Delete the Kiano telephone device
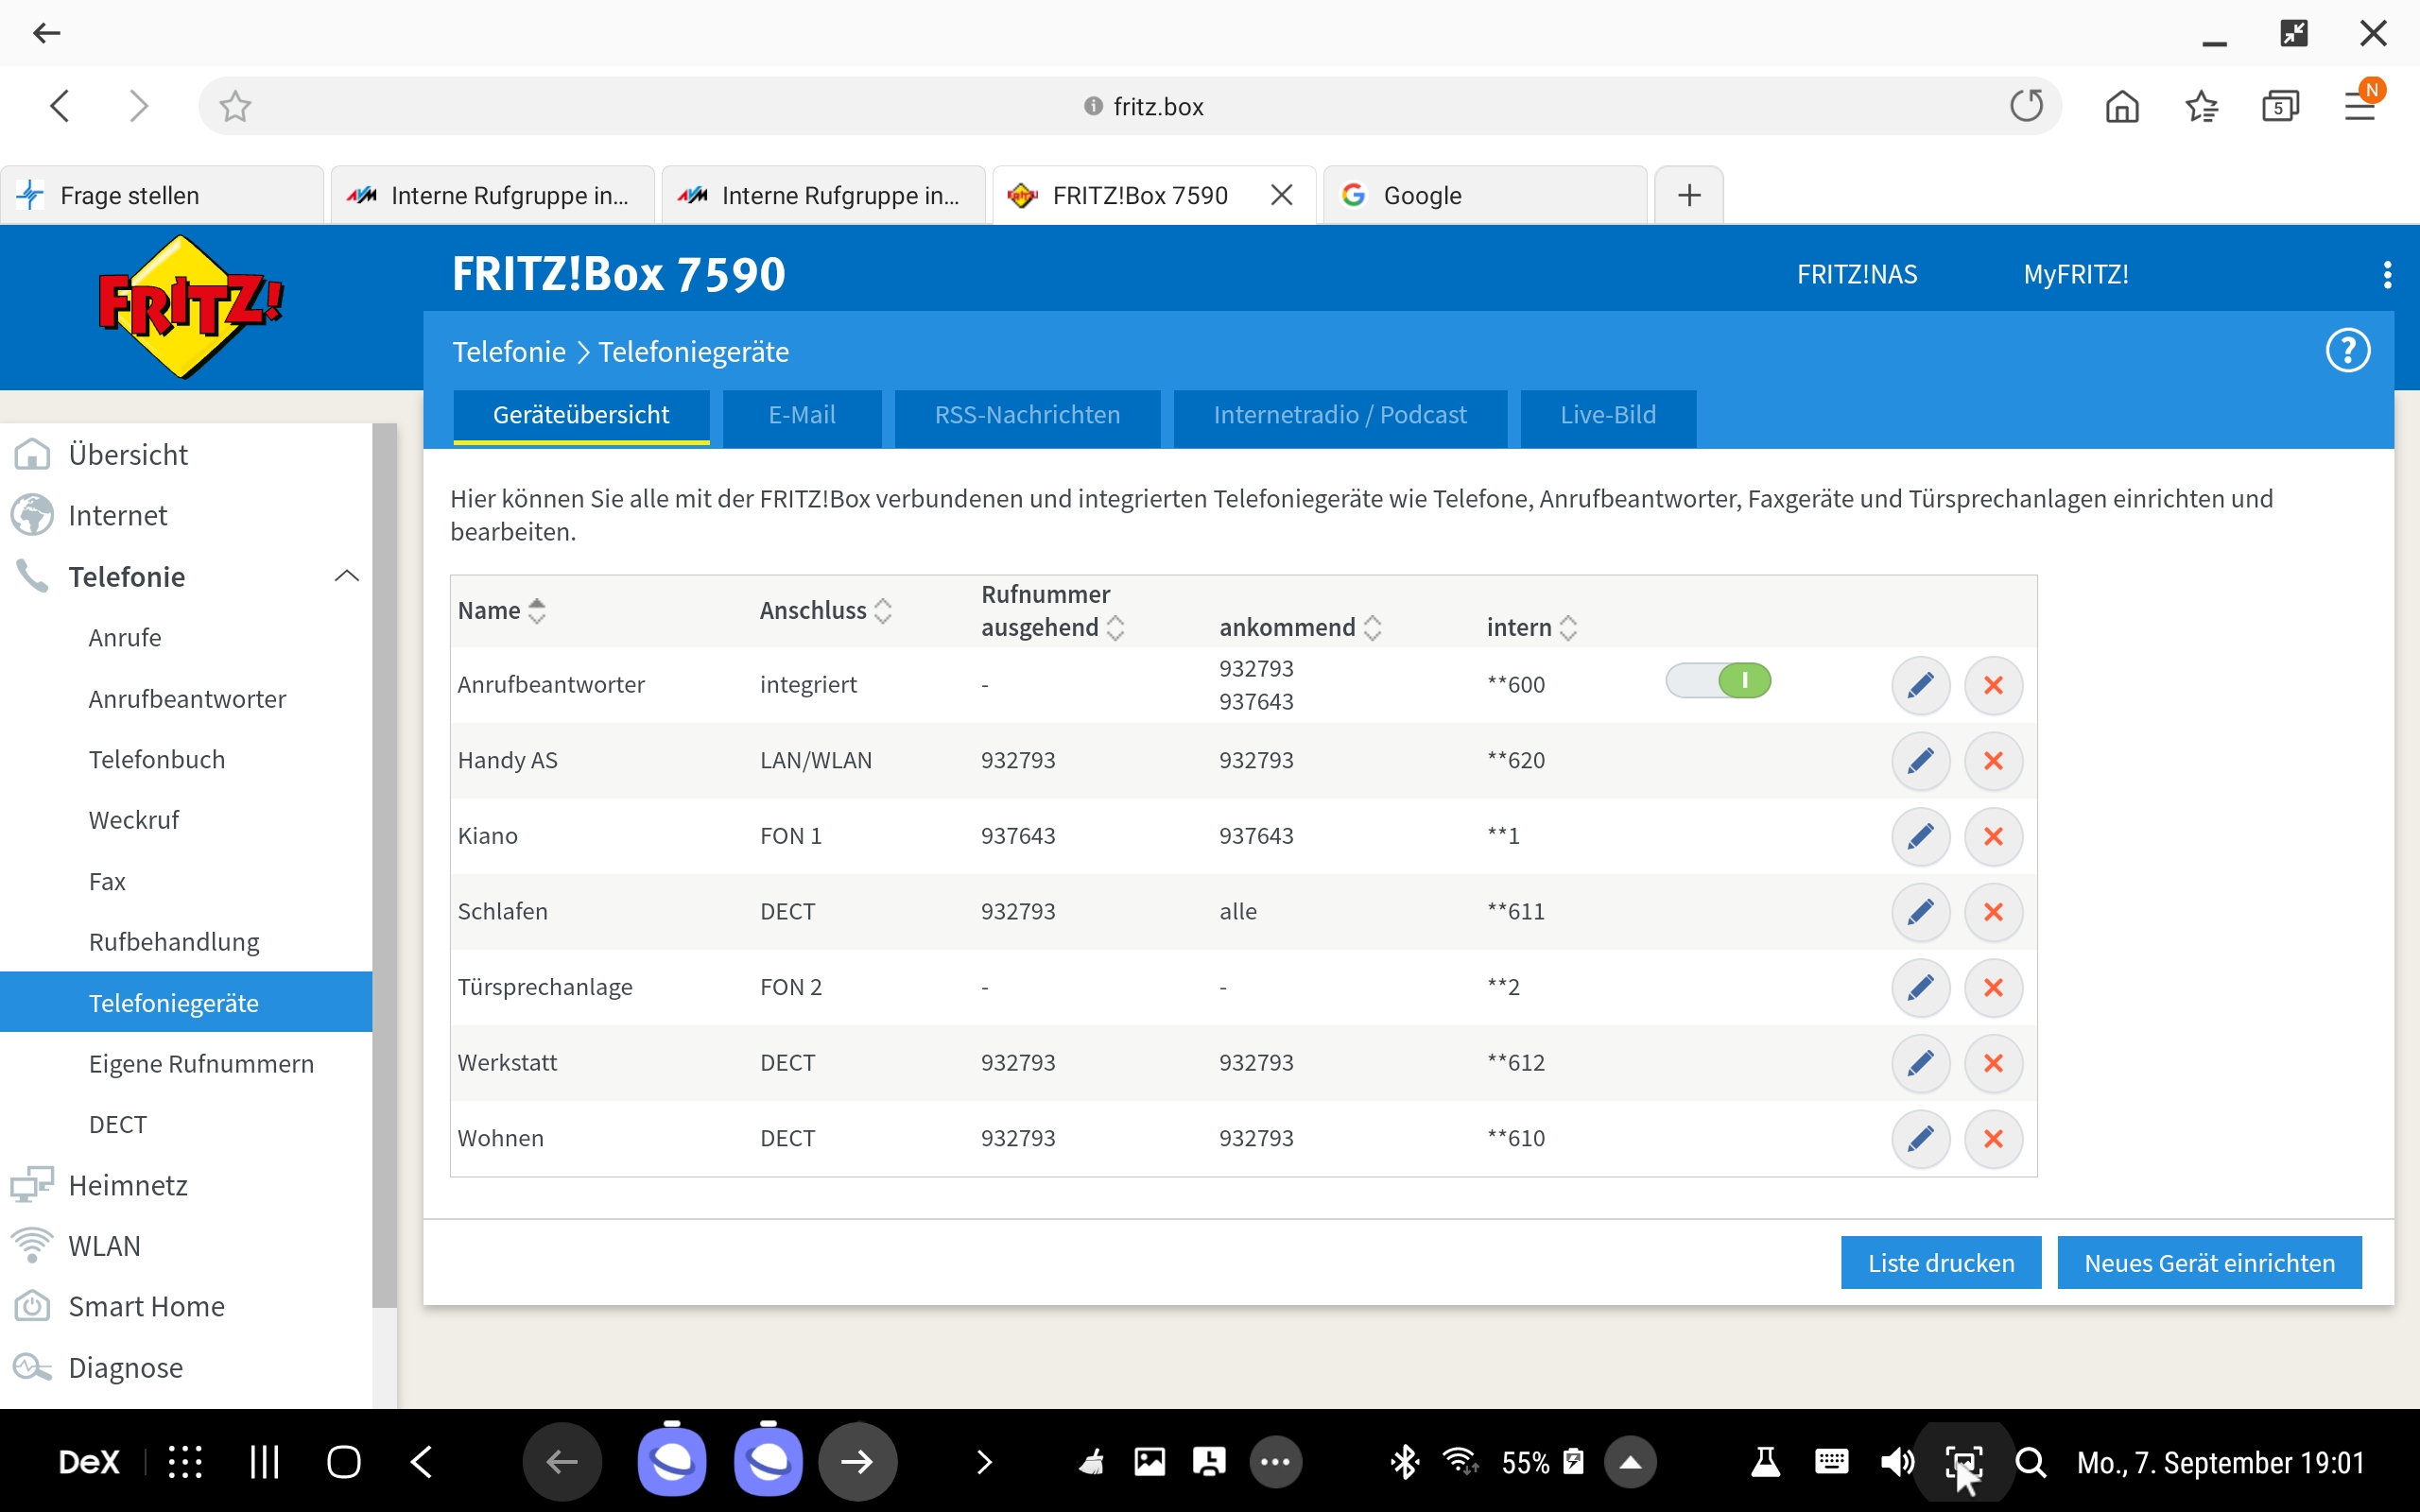The image size is (2420, 1512). click(1993, 836)
